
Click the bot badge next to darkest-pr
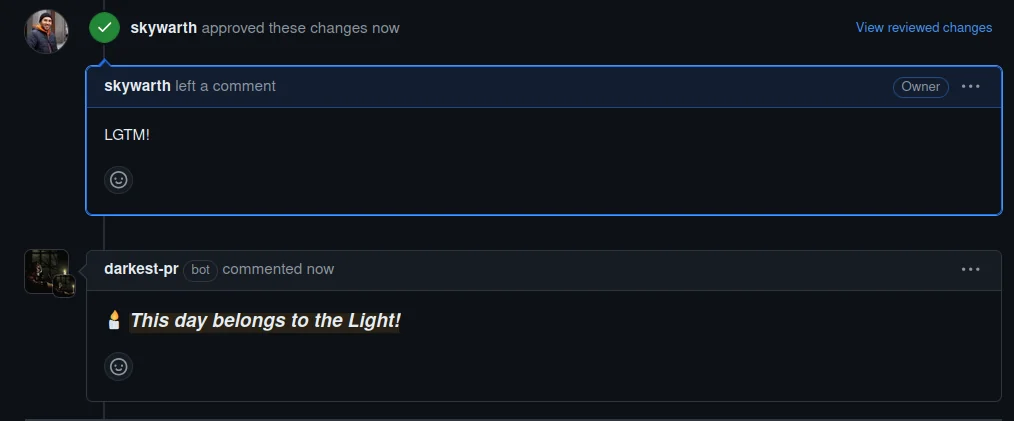pyautogui.click(x=200, y=270)
